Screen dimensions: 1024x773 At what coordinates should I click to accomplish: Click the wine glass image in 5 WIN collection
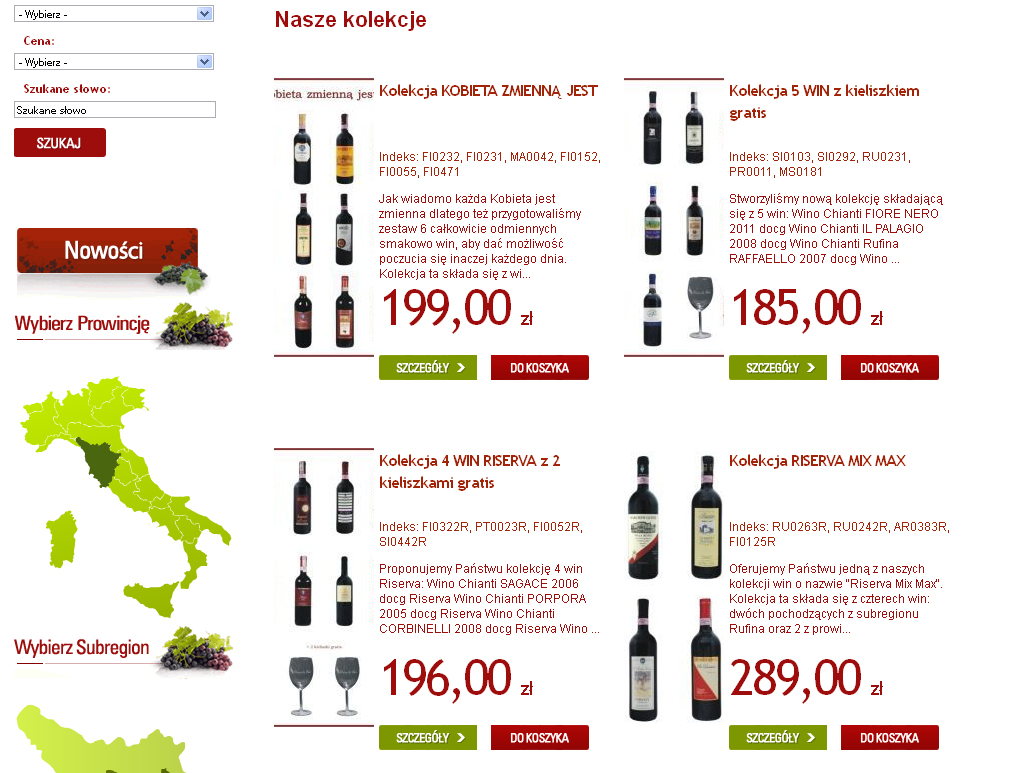click(x=700, y=307)
